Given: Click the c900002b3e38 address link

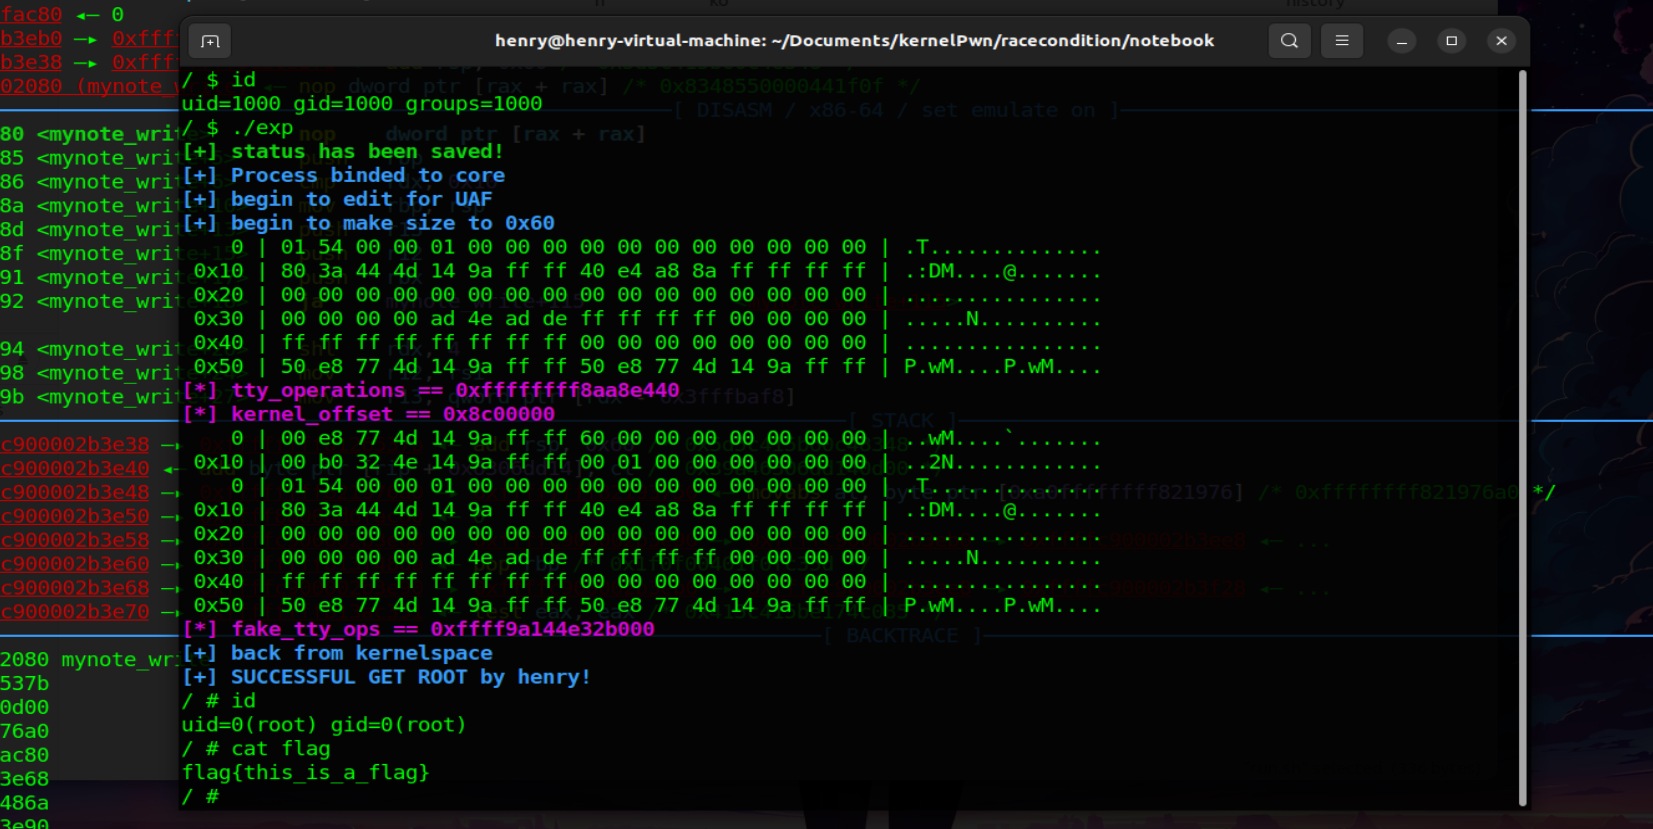Looking at the screenshot, I should tap(75, 444).
